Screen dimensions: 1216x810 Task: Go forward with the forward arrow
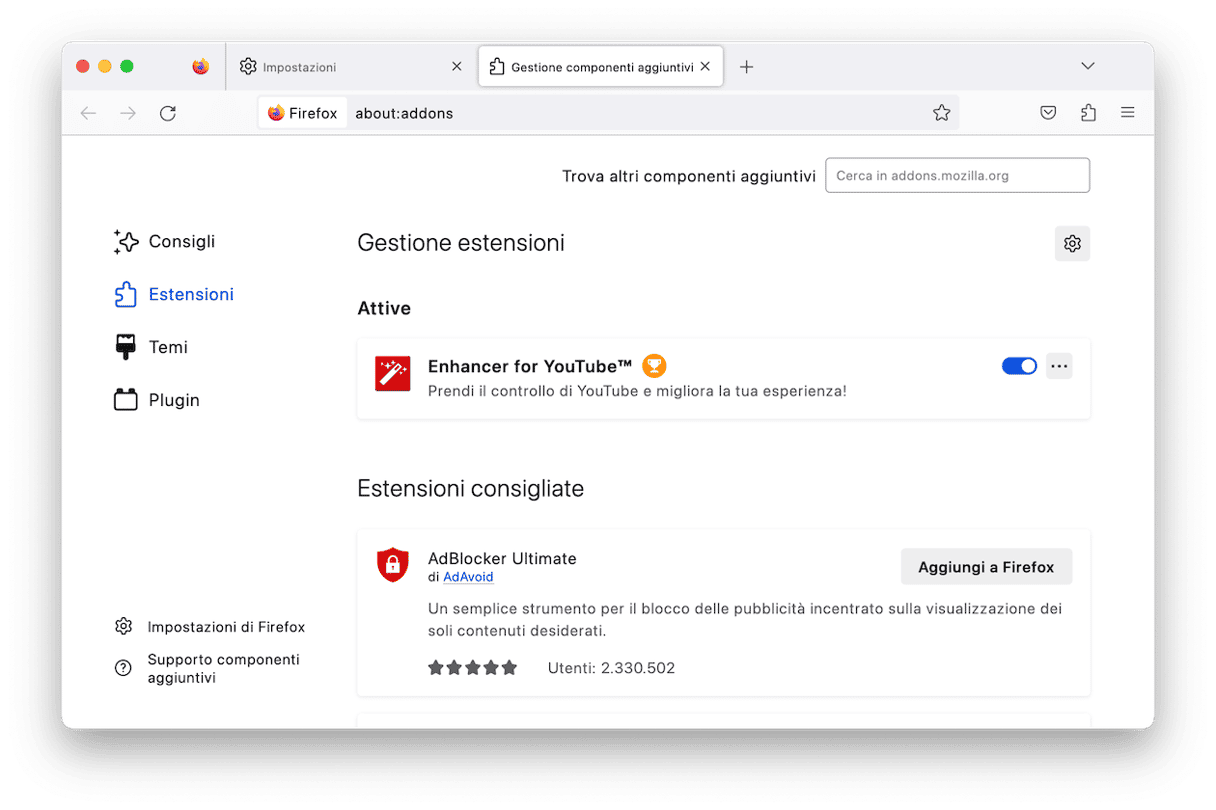coord(128,113)
